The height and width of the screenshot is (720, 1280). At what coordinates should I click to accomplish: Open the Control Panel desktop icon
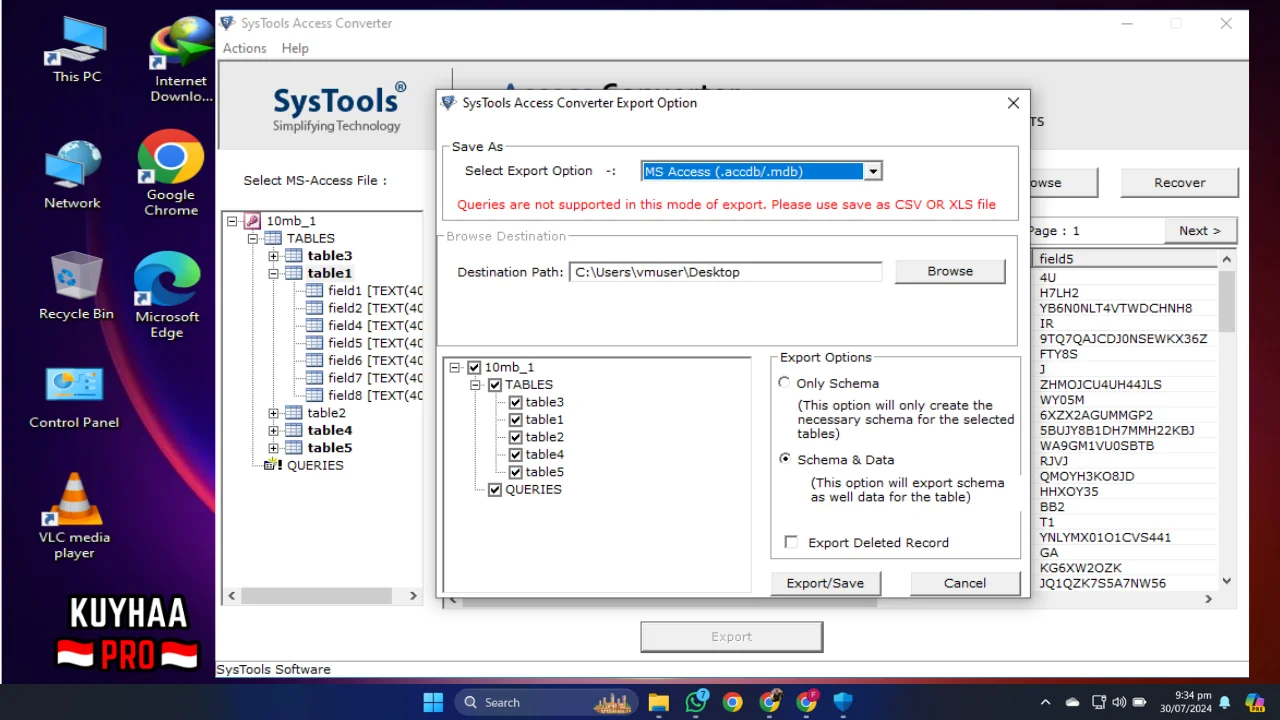(74, 397)
